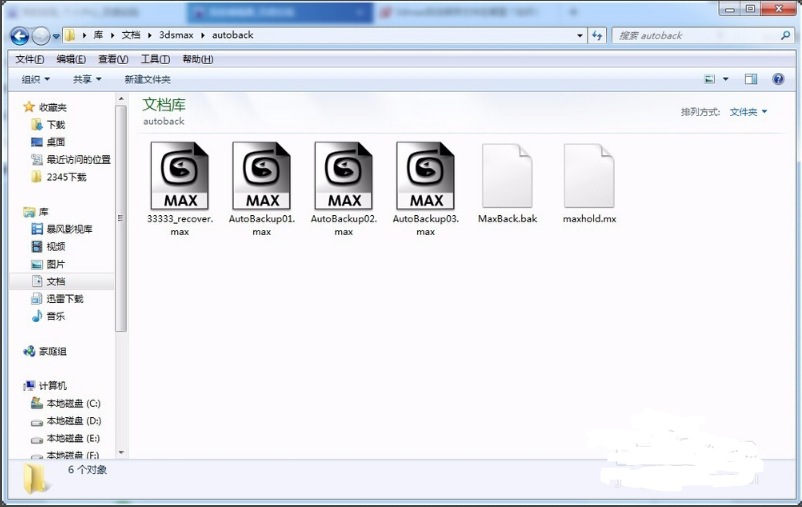Image resolution: width=802 pixels, height=507 pixels.
Task: Select the maxhold.mx file icon
Action: coord(589,175)
